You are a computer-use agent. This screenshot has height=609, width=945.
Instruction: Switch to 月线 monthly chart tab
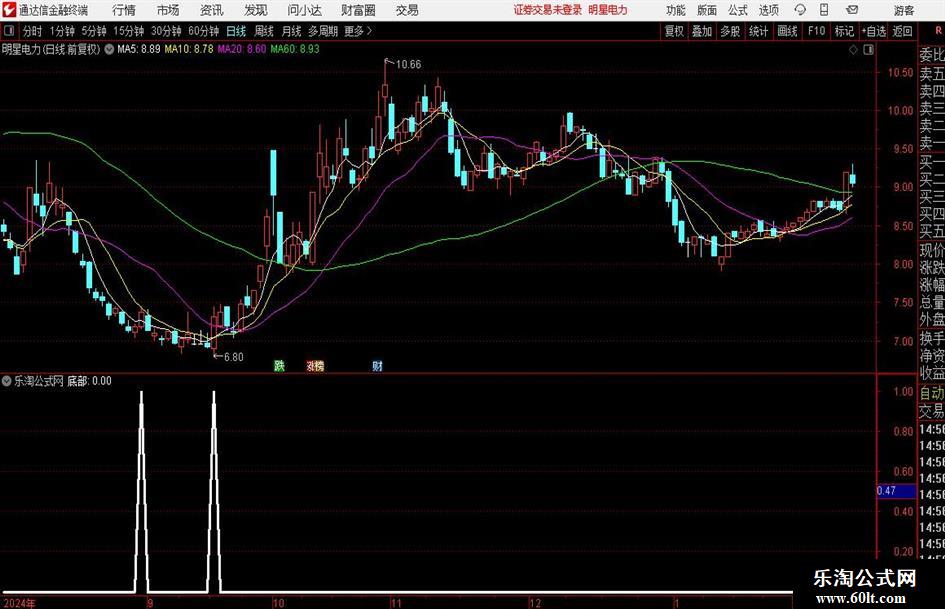tap(292, 31)
